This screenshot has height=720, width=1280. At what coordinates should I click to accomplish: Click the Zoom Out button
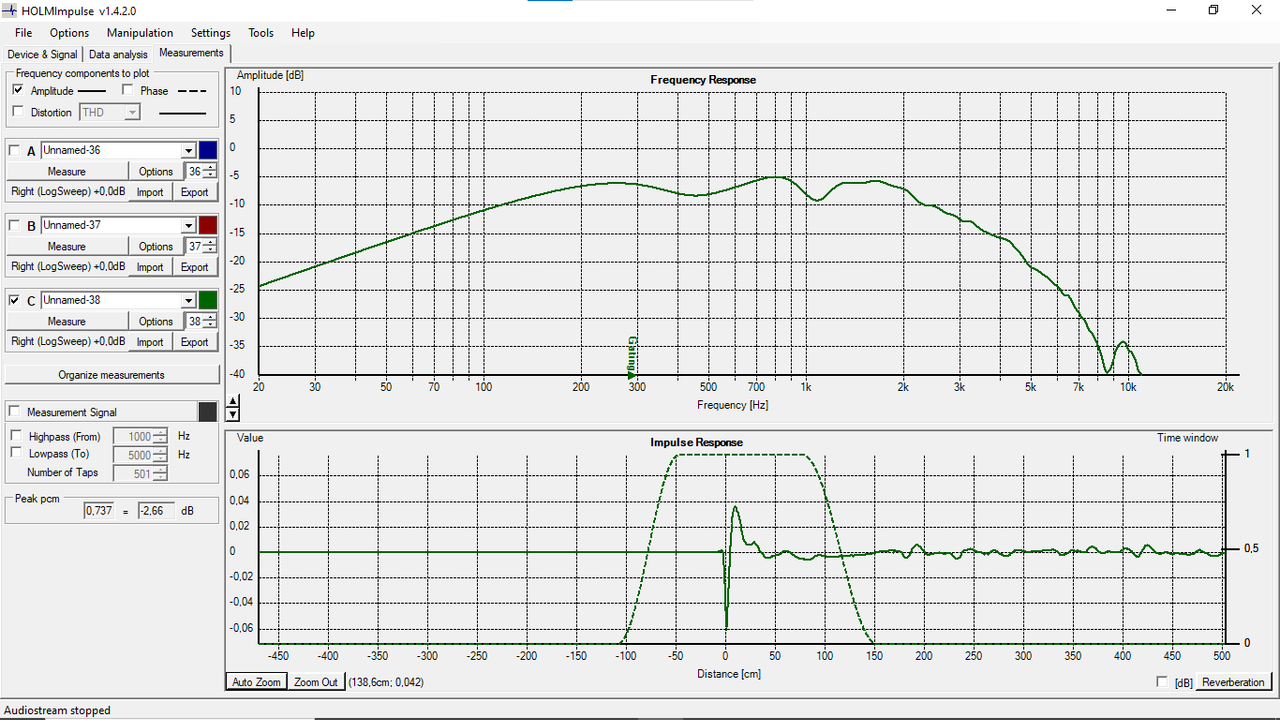[x=316, y=682]
